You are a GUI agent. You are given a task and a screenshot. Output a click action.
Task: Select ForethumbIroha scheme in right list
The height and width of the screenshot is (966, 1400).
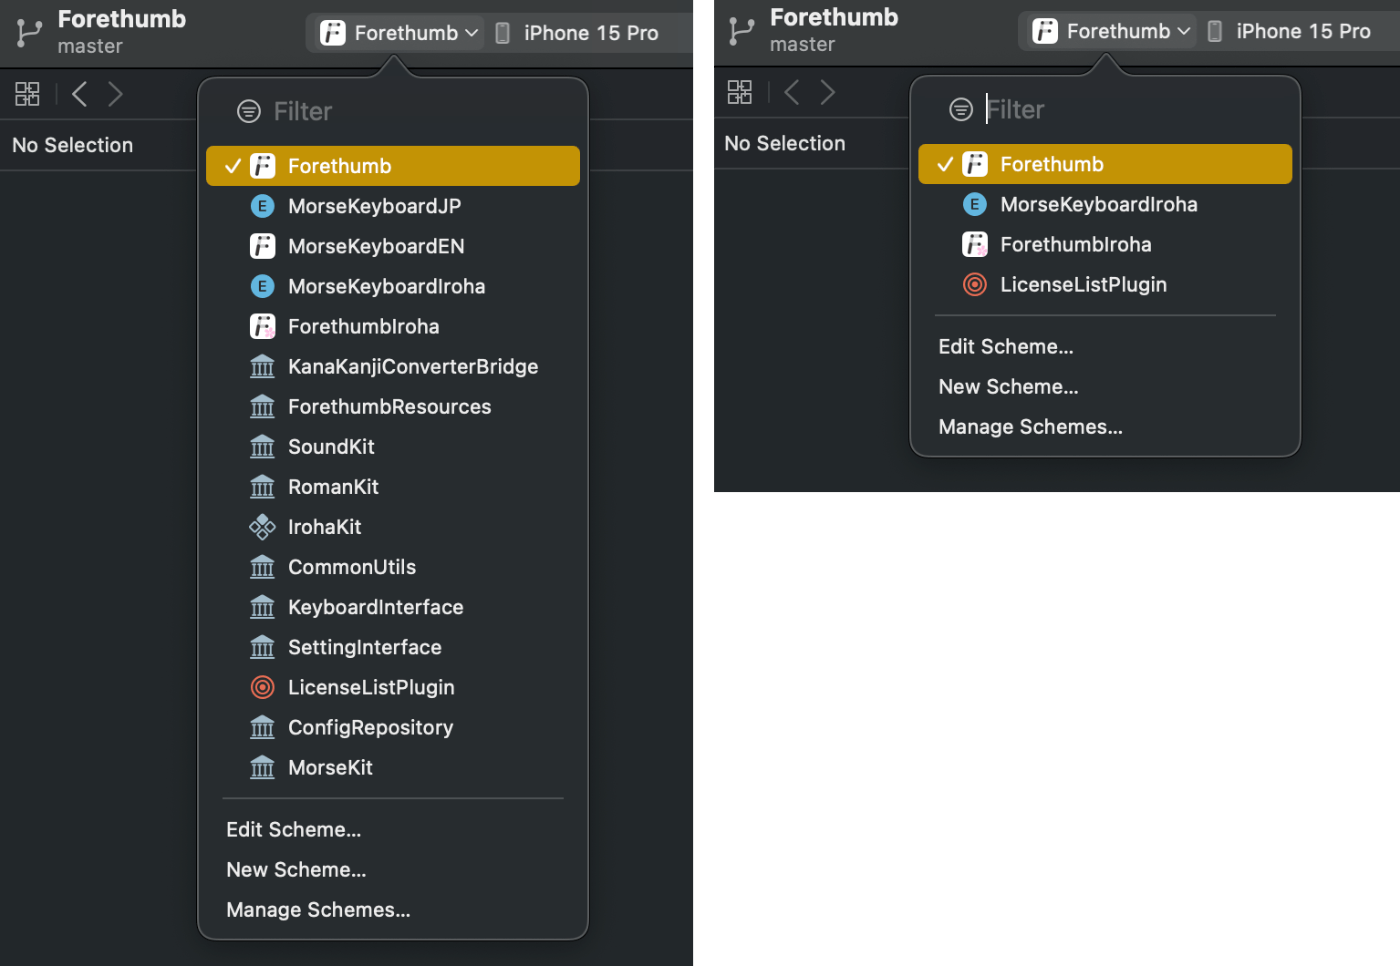point(1105,244)
